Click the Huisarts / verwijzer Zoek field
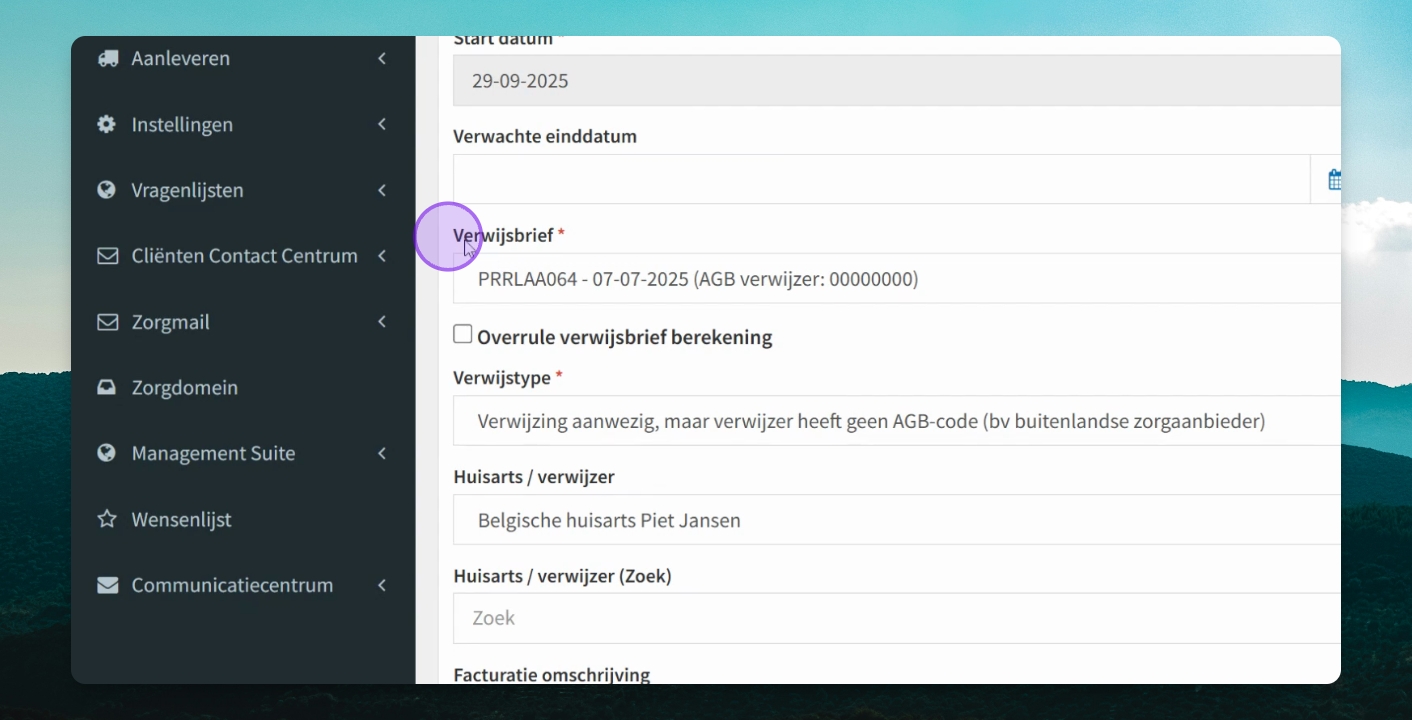 pos(897,618)
